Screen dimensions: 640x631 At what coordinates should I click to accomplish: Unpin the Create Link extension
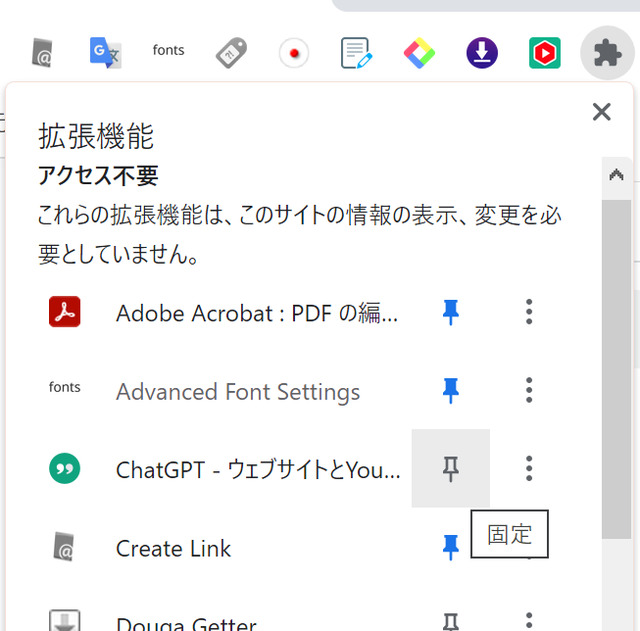451,547
